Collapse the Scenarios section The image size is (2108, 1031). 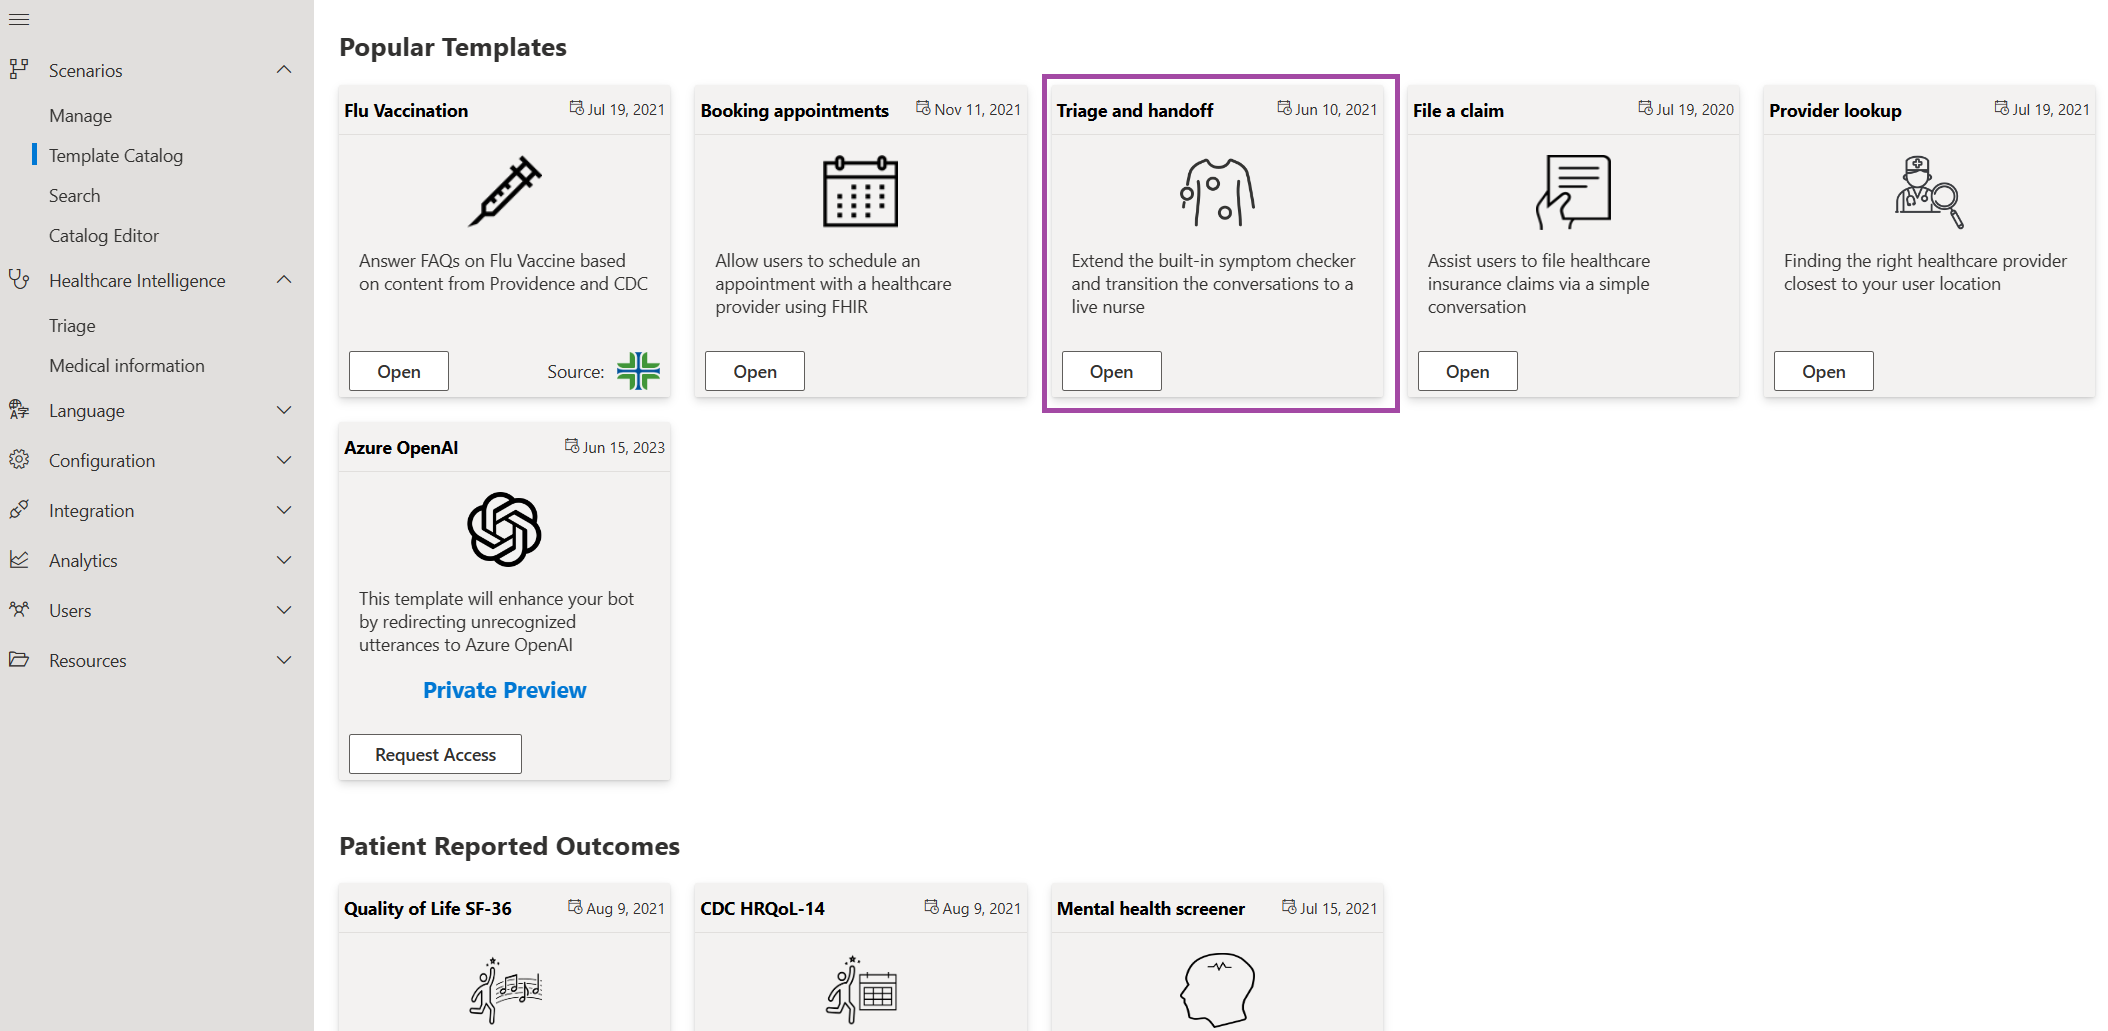(284, 69)
